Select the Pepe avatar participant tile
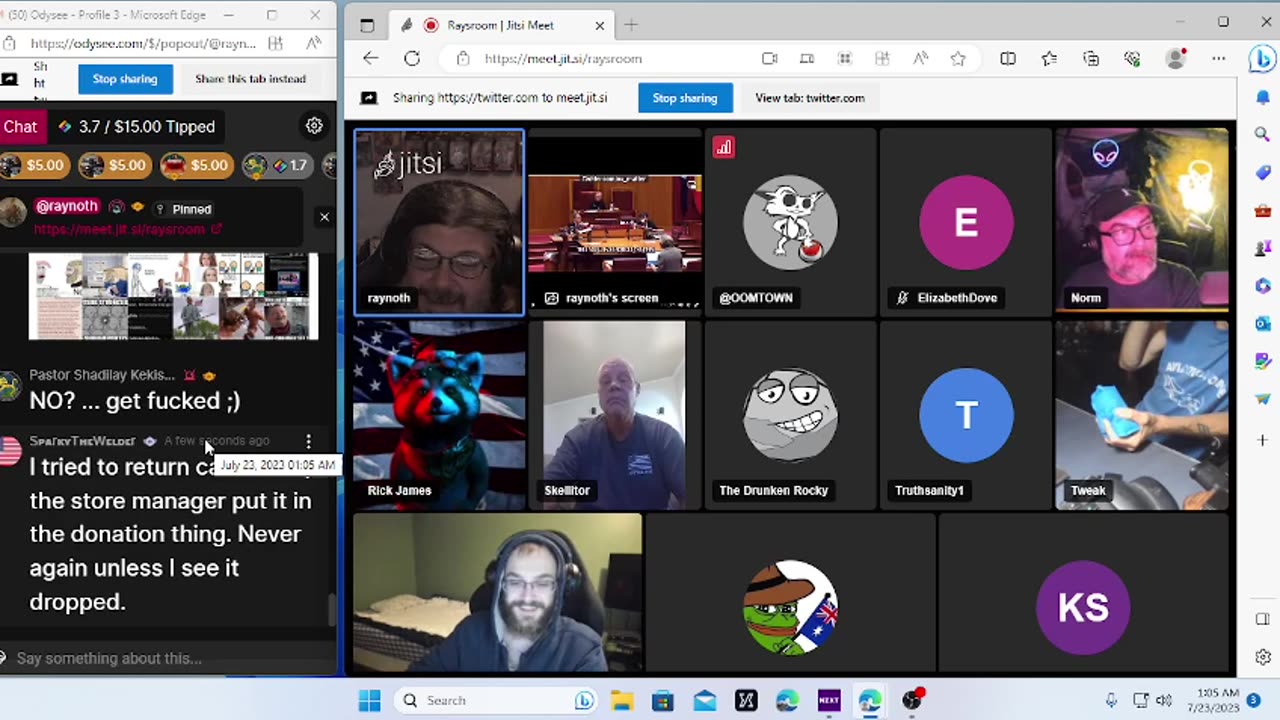Screen dimensions: 1280x720 (x=790, y=592)
